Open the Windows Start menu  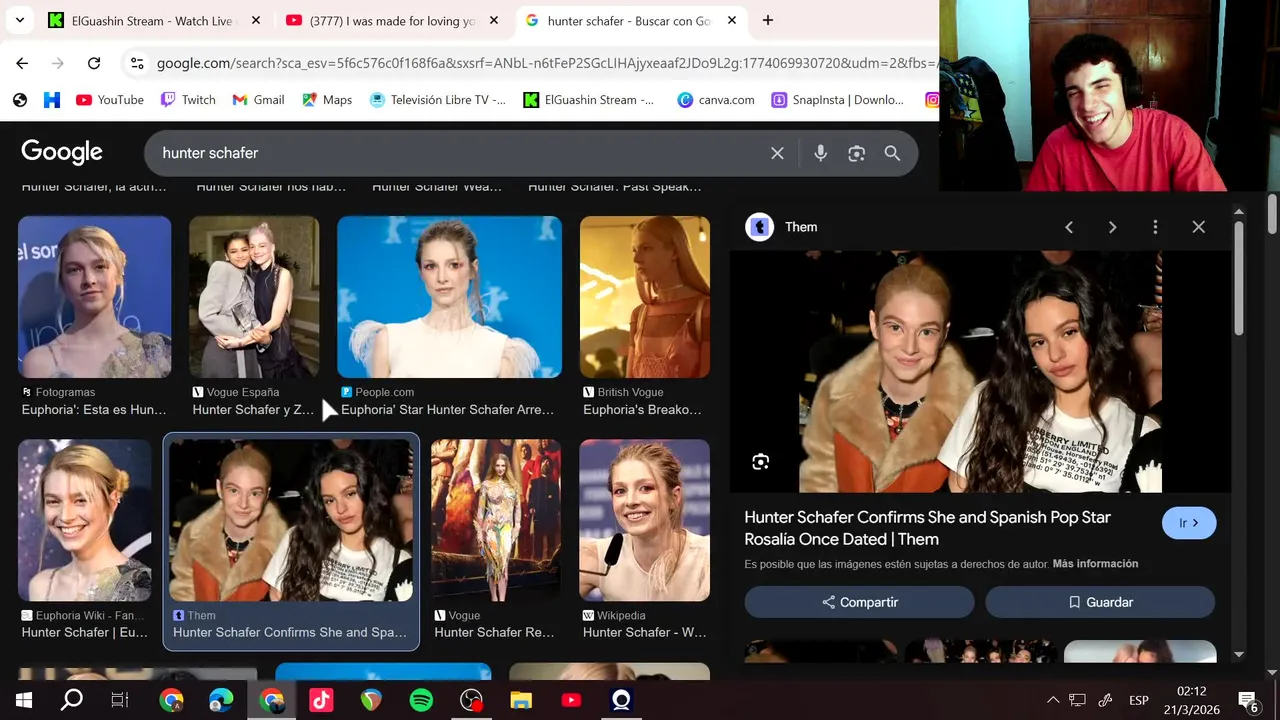(24, 700)
